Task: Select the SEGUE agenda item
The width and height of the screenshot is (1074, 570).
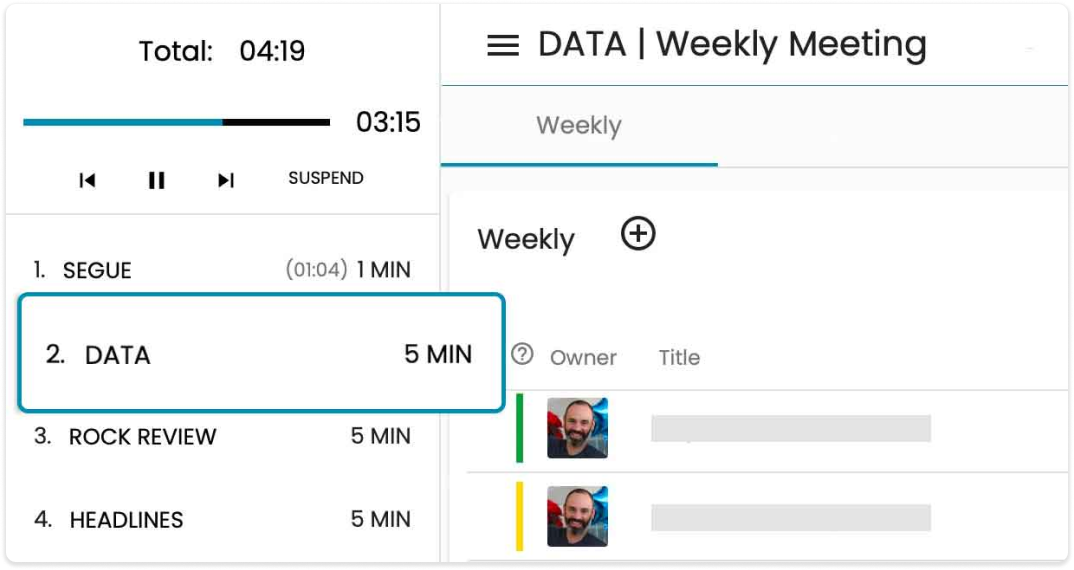Action: (220, 270)
